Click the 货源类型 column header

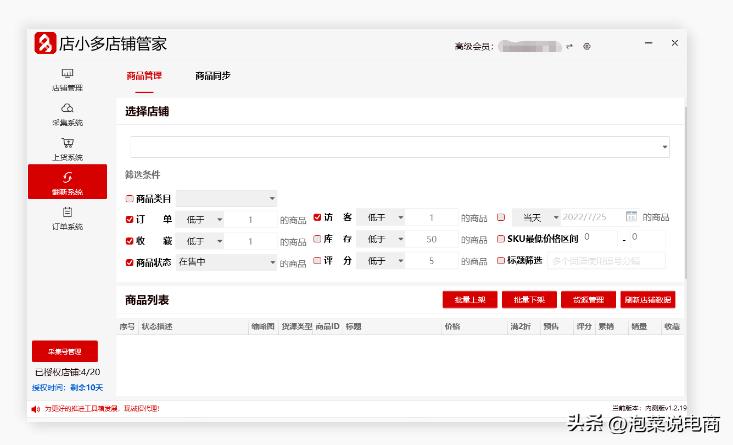pyautogui.click(x=296, y=327)
